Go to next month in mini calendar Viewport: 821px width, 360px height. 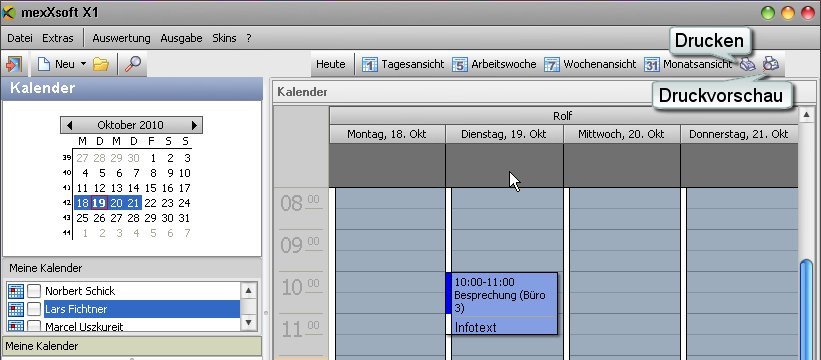(194, 125)
